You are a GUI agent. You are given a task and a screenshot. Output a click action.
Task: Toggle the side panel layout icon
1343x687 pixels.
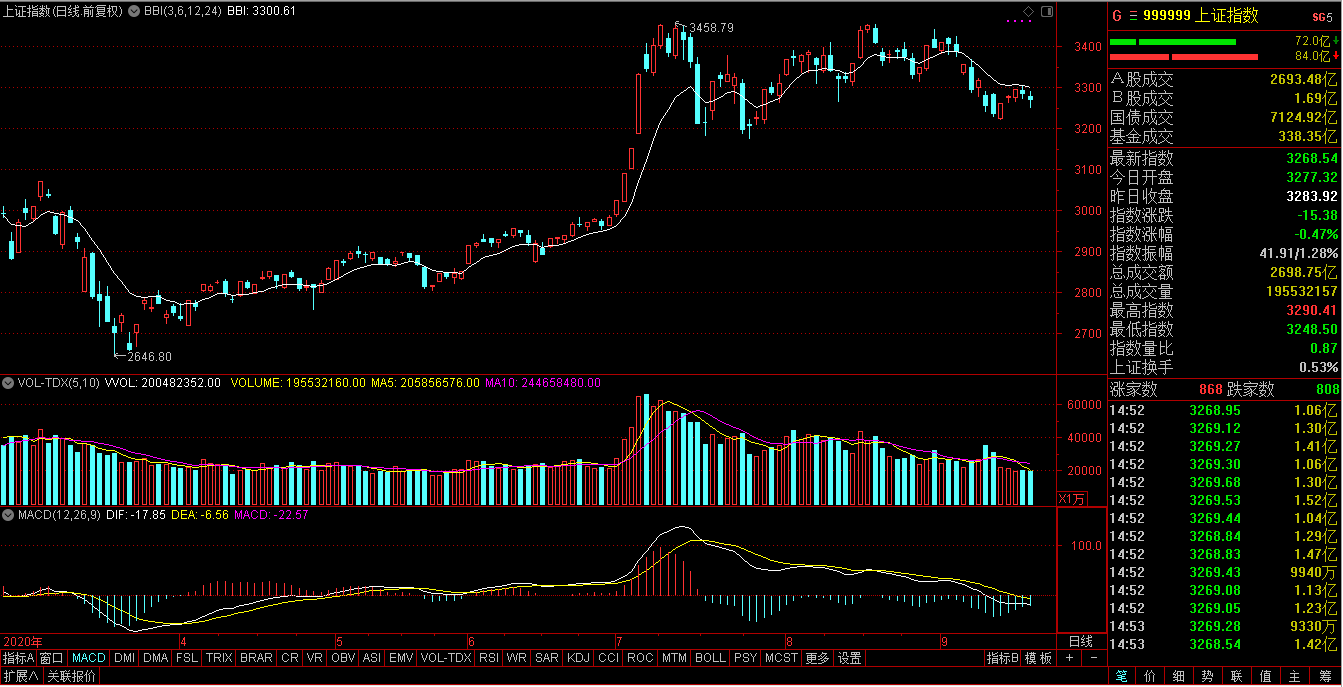coord(1047,11)
